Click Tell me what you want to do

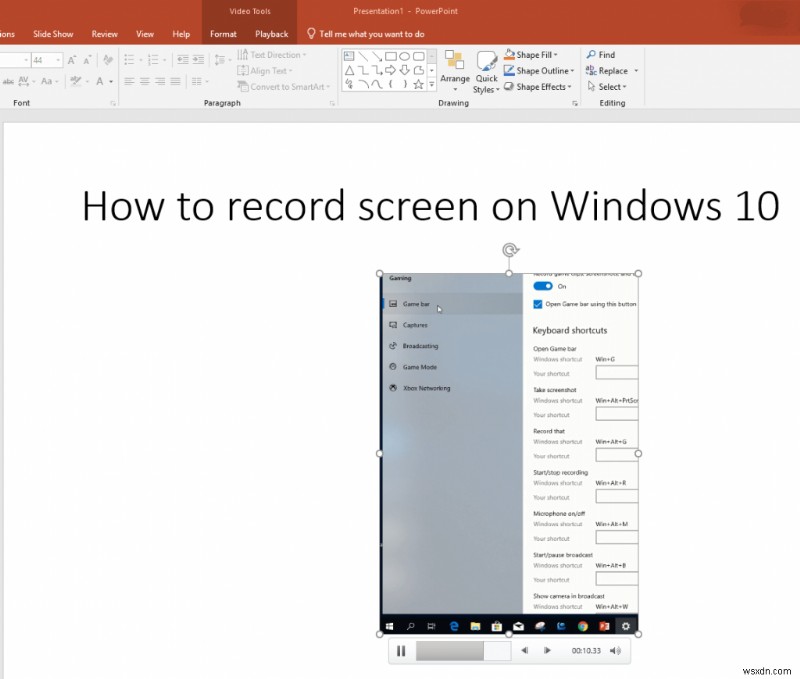371,33
